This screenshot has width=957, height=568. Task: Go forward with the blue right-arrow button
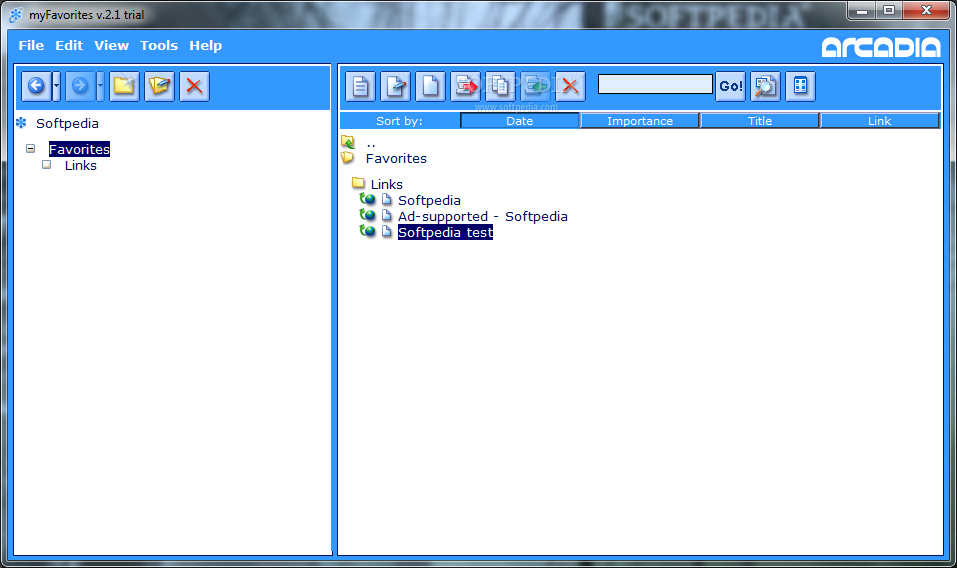[x=80, y=86]
